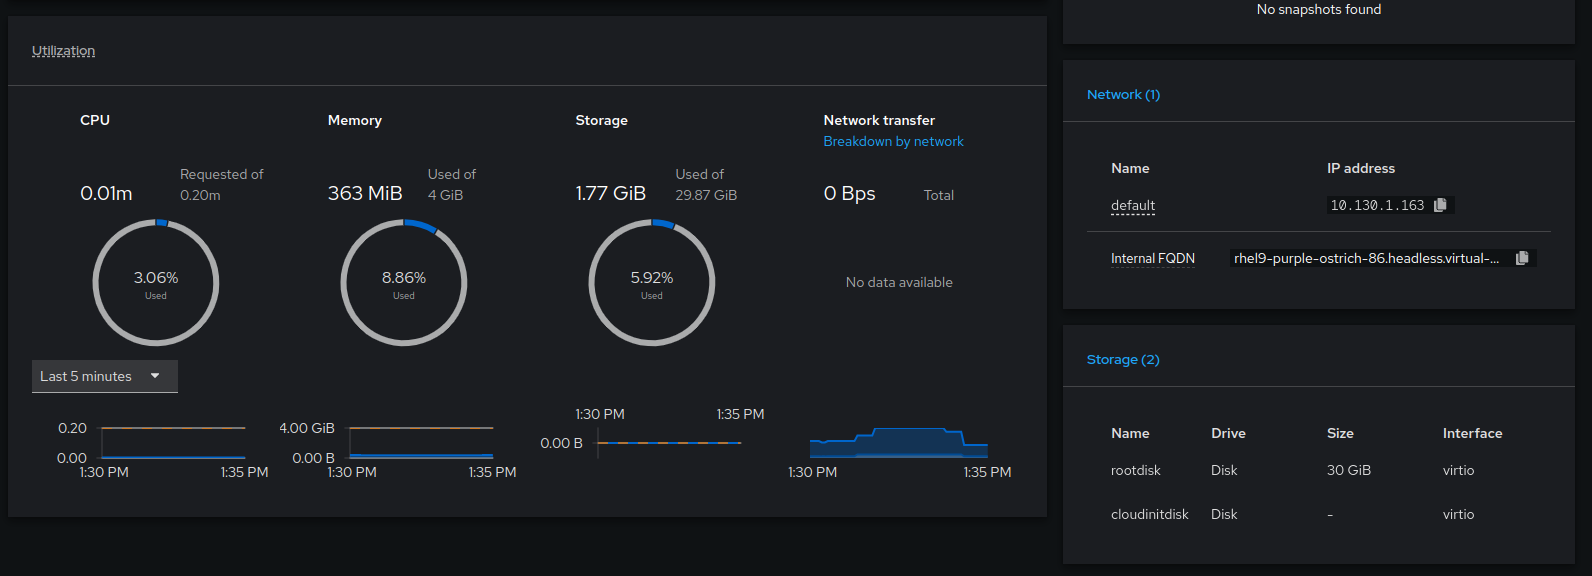This screenshot has height=576, width=1592.
Task: Click the memory usage line graph
Action: (421, 443)
